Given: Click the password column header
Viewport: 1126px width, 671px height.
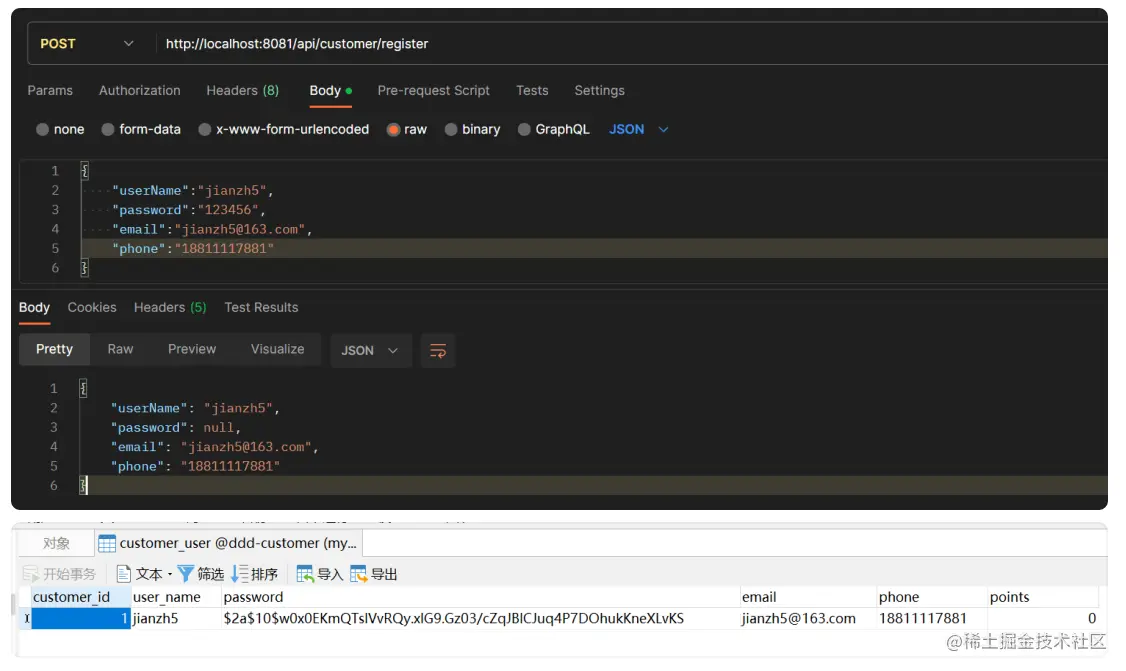Looking at the screenshot, I should [x=480, y=597].
